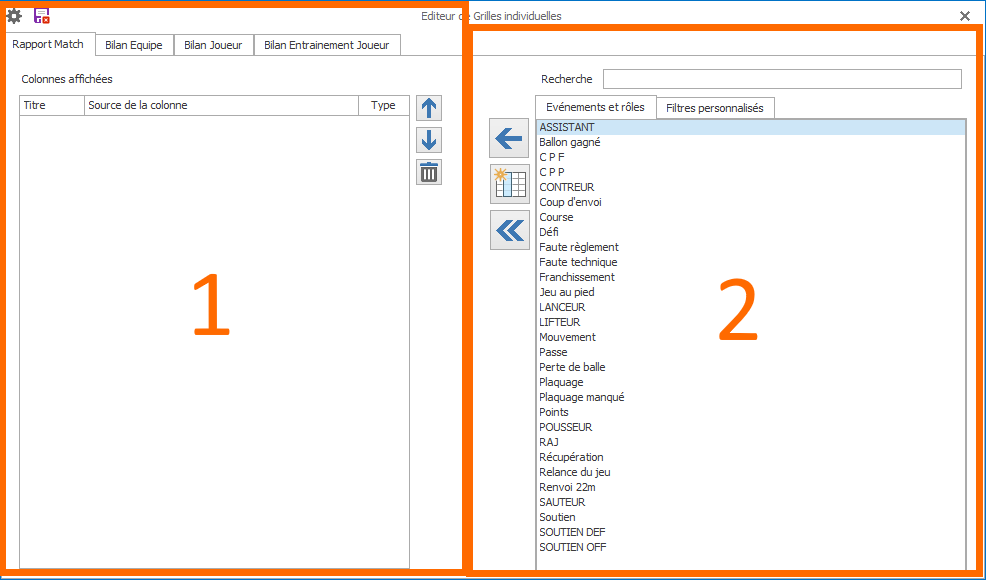Viewport: 986px width, 580px height.
Task: Select Plaquage manqué list entry
Action: (581, 397)
